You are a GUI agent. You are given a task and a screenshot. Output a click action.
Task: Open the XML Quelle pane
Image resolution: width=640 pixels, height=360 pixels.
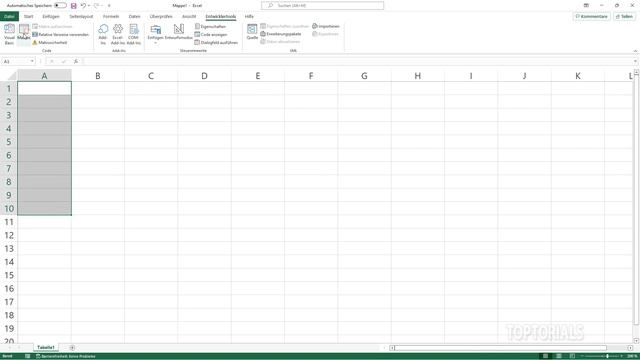click(x=252, y=32)
